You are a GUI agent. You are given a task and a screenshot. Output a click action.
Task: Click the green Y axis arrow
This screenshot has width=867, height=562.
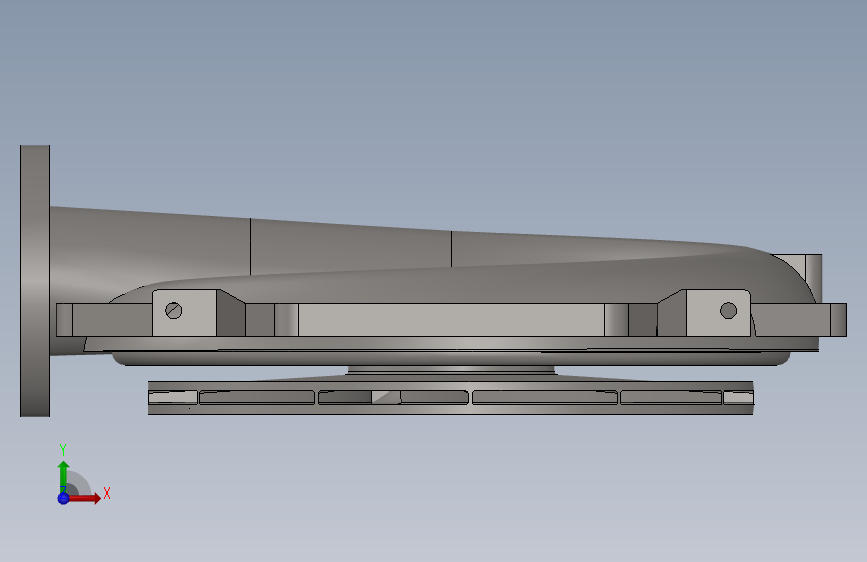click(63, 476)
